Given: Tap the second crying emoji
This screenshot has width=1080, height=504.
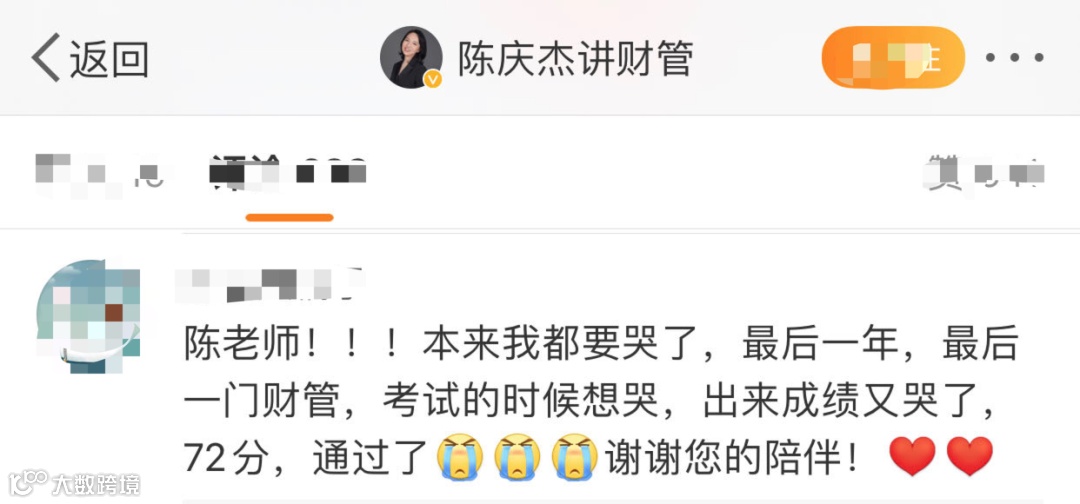Looking at the screenshot, I should [x=517, y=456].
